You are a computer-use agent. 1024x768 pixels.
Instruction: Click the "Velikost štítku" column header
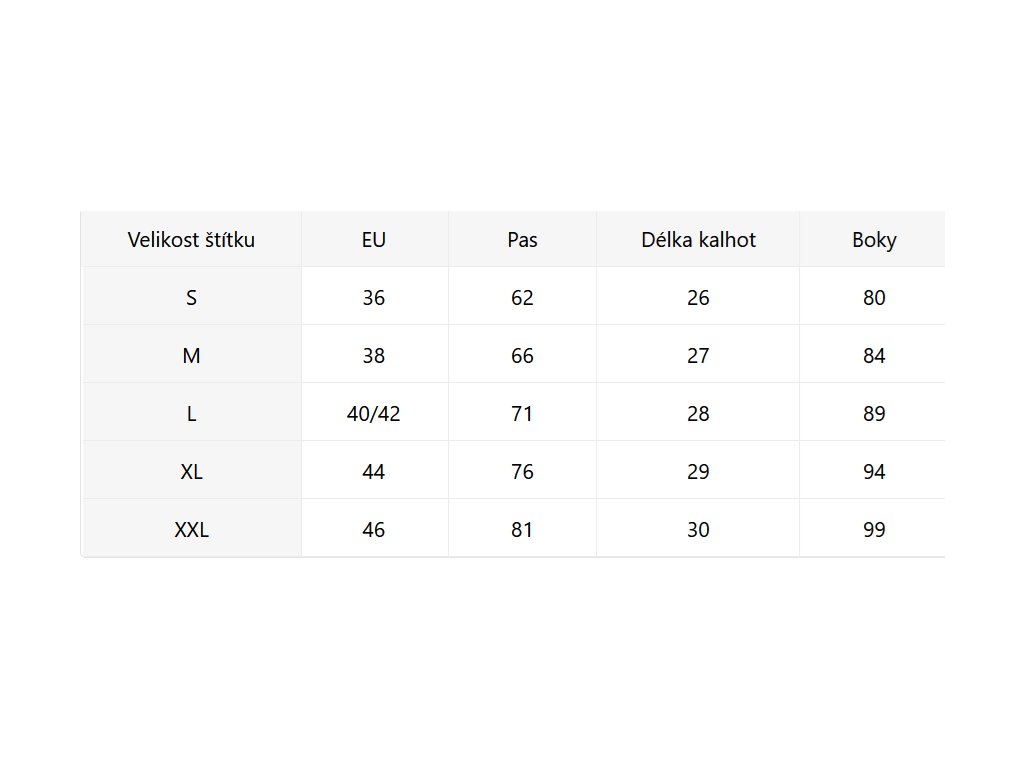(191, 240)
